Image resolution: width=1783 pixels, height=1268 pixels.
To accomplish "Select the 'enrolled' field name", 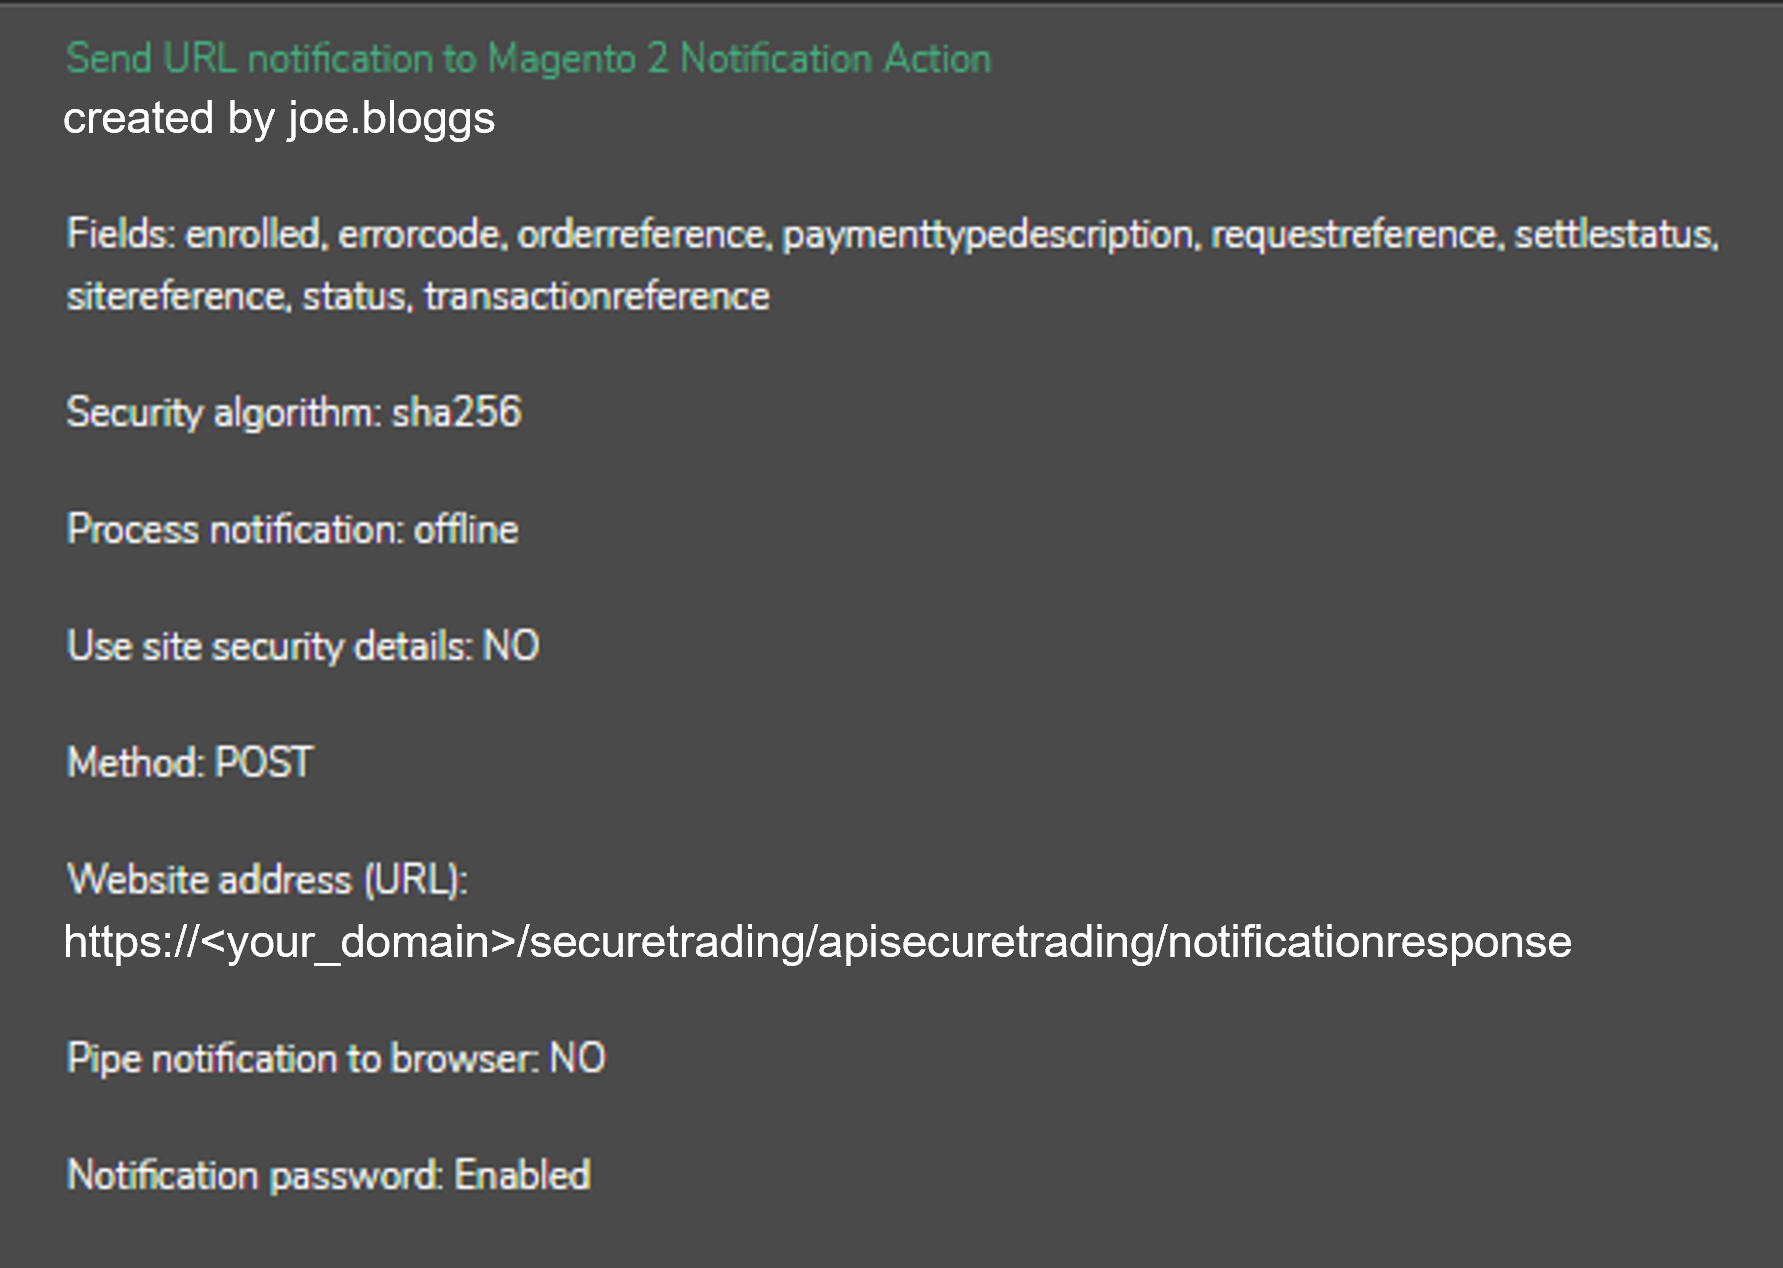I will [253, 234].
